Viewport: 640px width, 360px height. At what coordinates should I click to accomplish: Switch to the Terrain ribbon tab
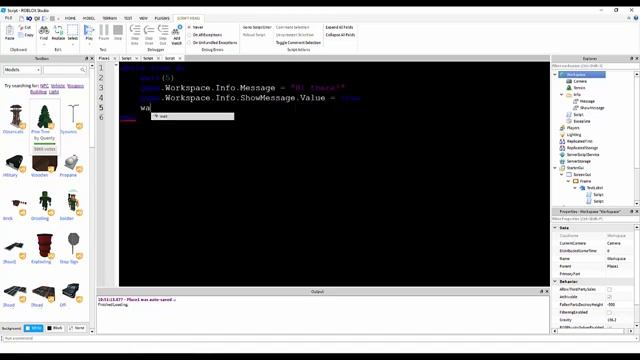(109, 18)
